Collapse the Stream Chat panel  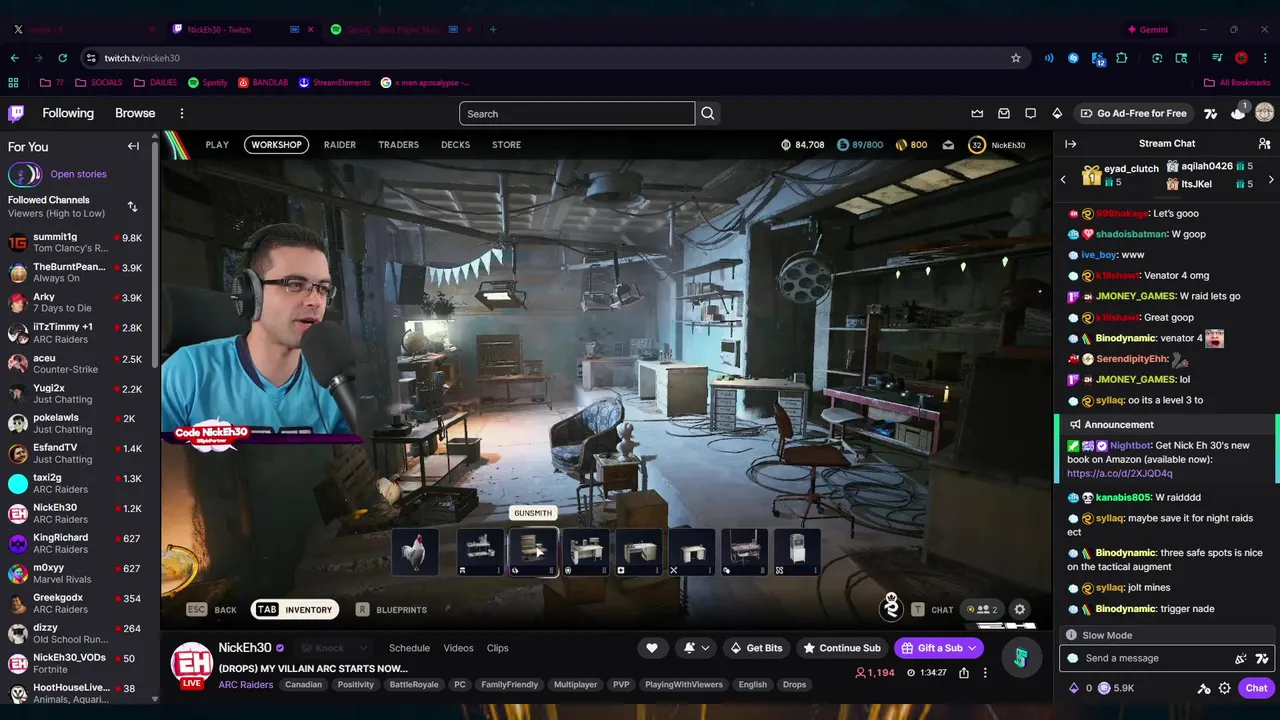coord(1070,144)
